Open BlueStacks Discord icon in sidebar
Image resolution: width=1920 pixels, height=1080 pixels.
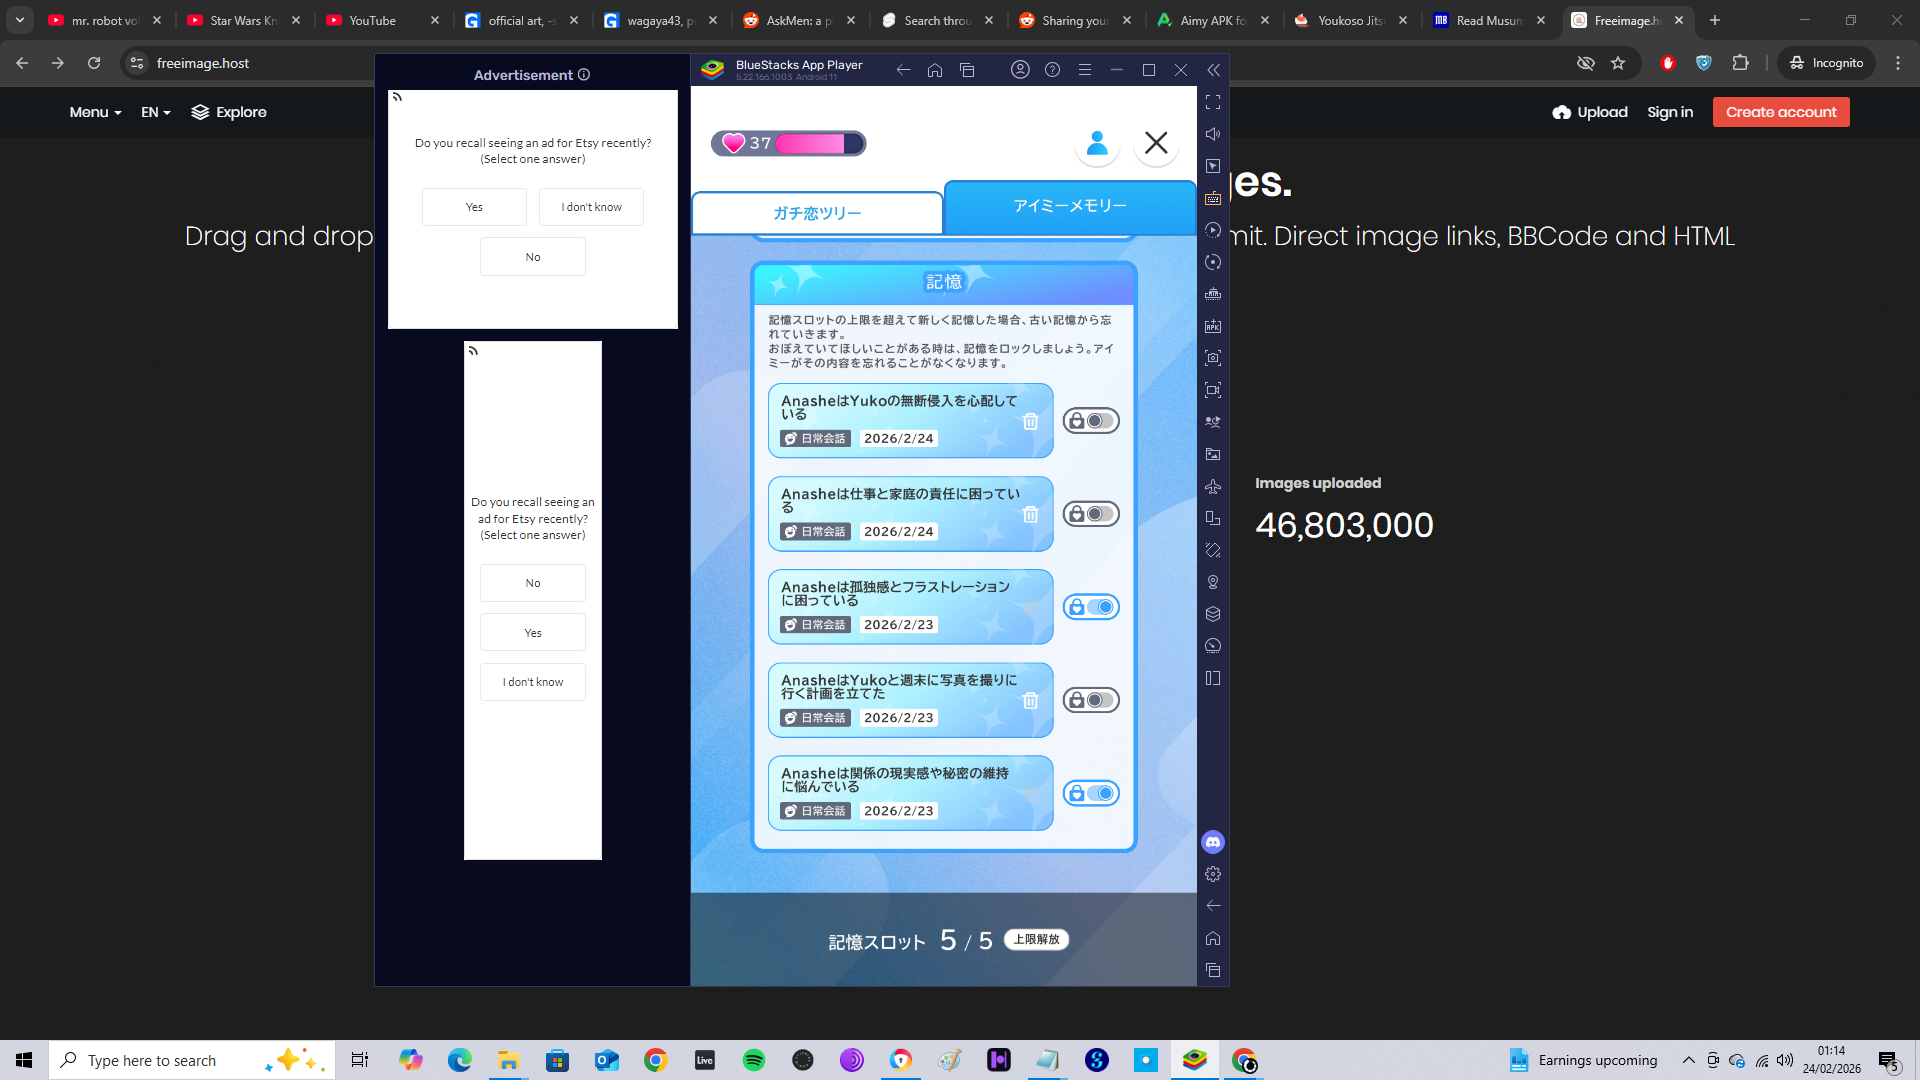1213,842
